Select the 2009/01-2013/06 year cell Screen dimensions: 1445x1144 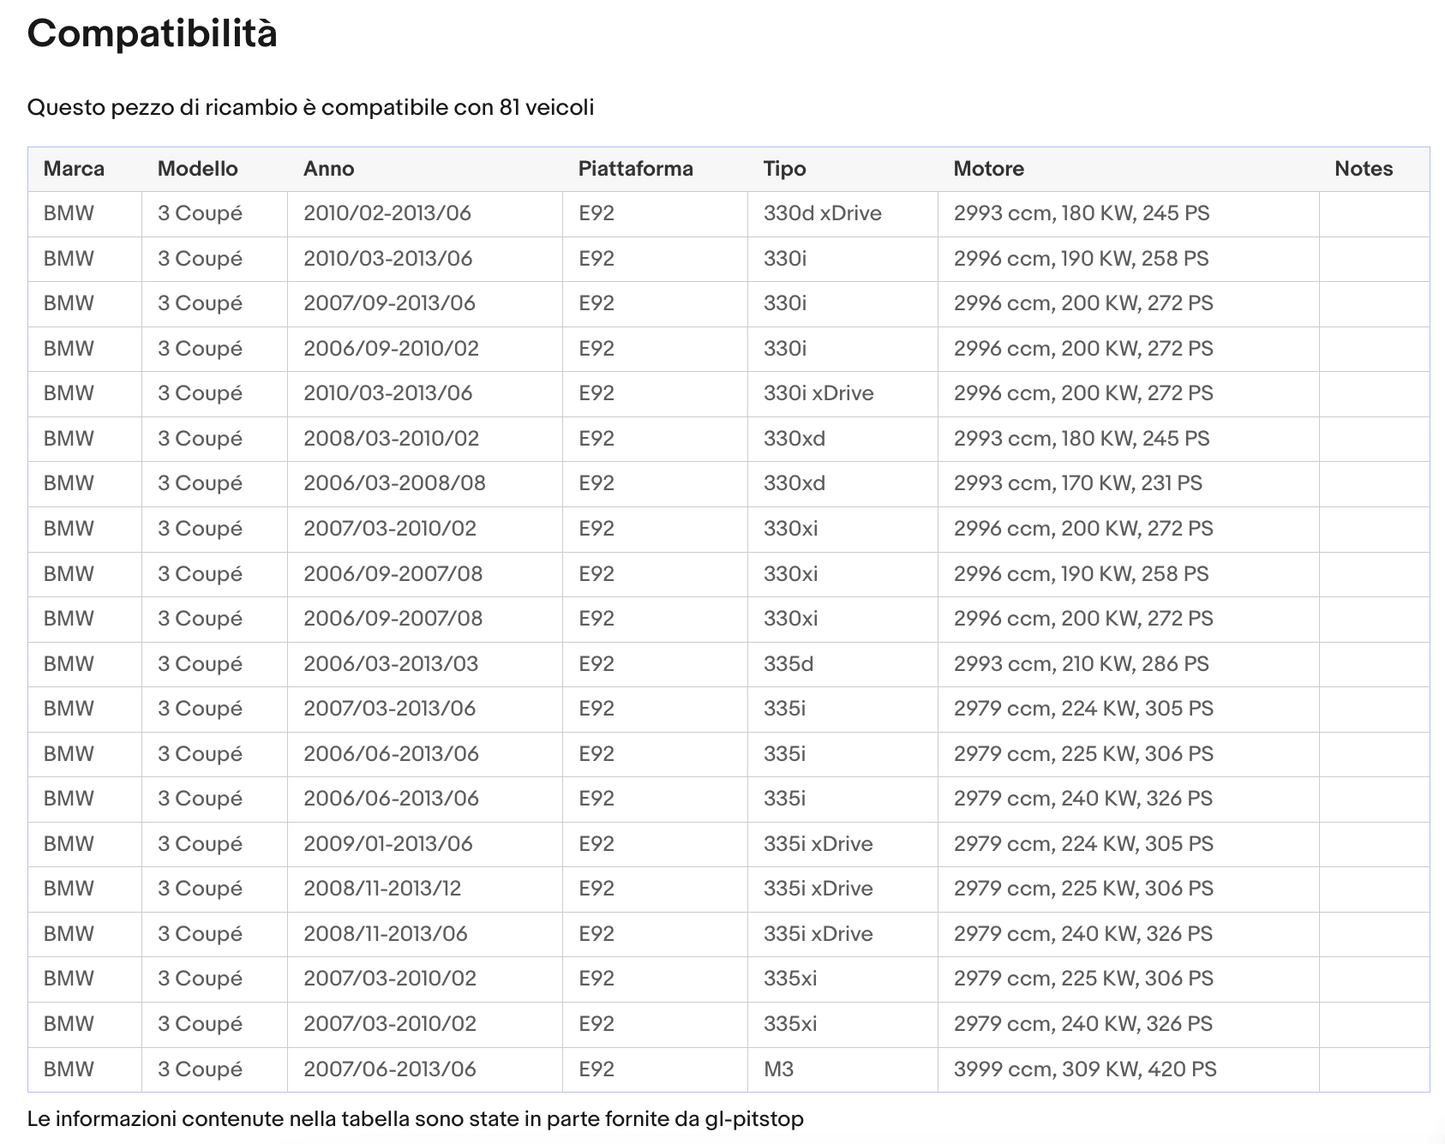(425, 844)
